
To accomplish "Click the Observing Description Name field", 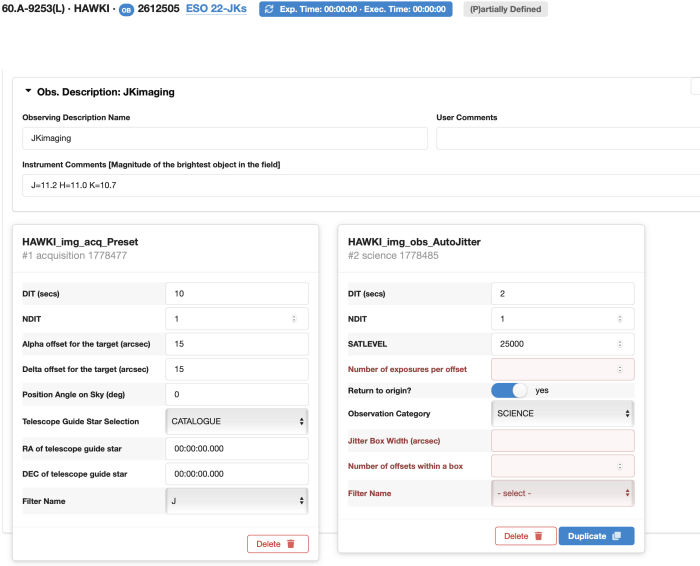I will coord(225,138).
